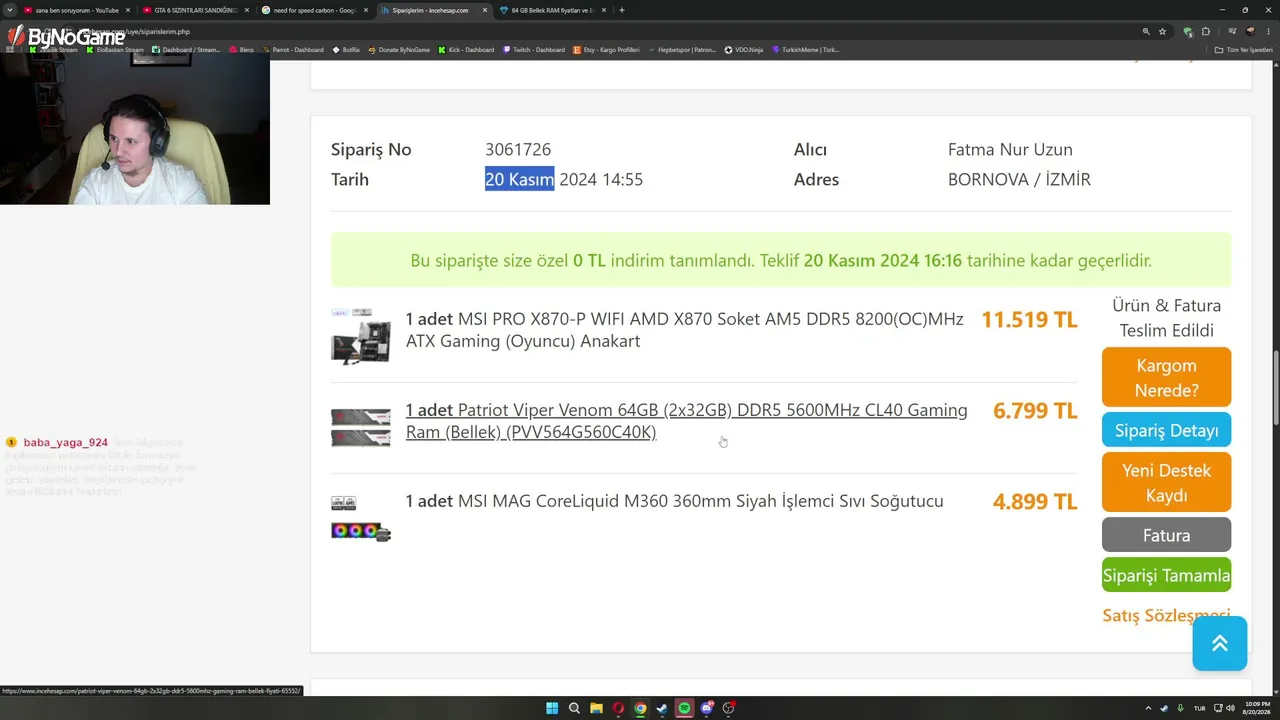Open 'Sipariş Detayı' for order 3061726
Image resolution: width=1280 pixels, height=720 pixels.
click(x=1166, y=430)
